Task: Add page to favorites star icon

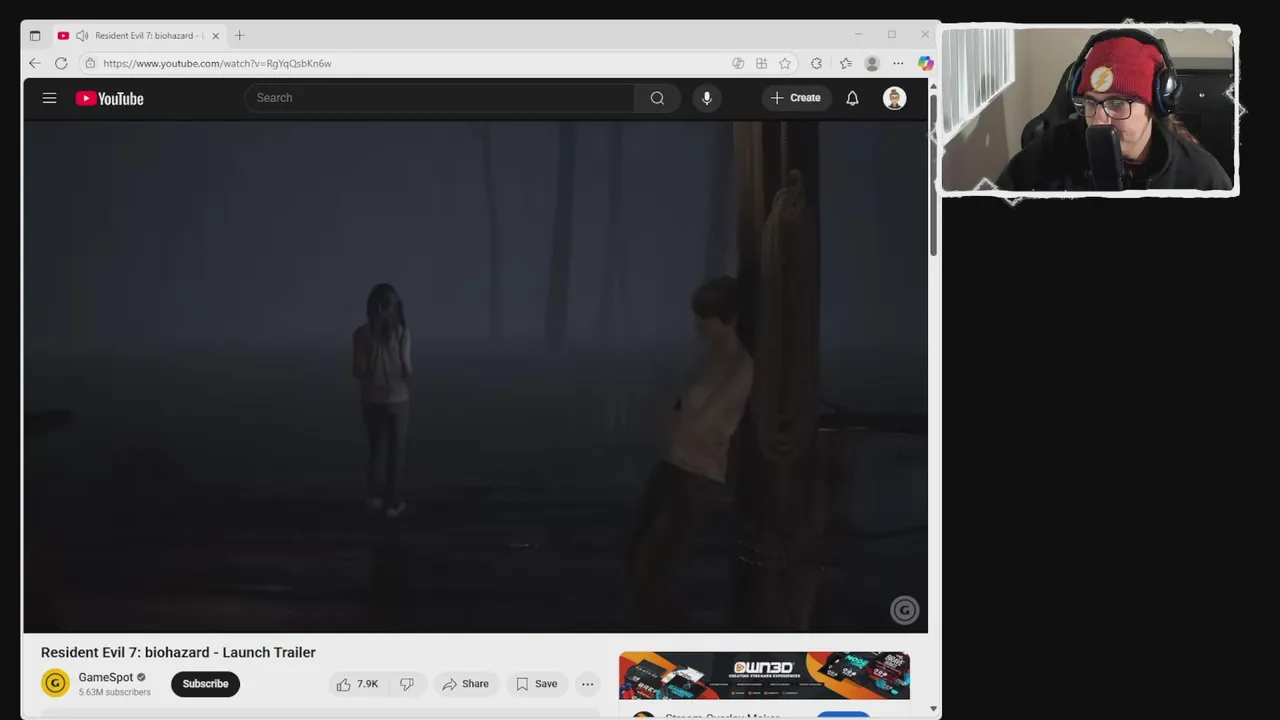Action: [x=785, y=63]
